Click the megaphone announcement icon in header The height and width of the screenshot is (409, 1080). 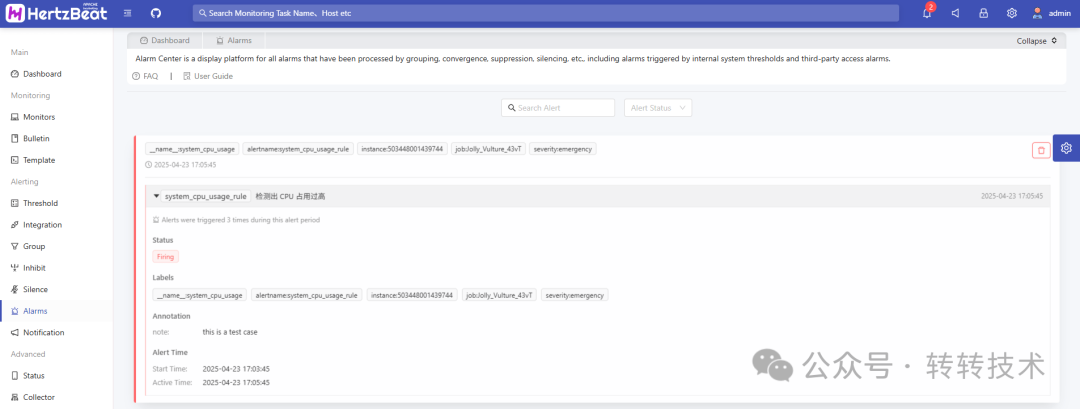click(955, 13)
